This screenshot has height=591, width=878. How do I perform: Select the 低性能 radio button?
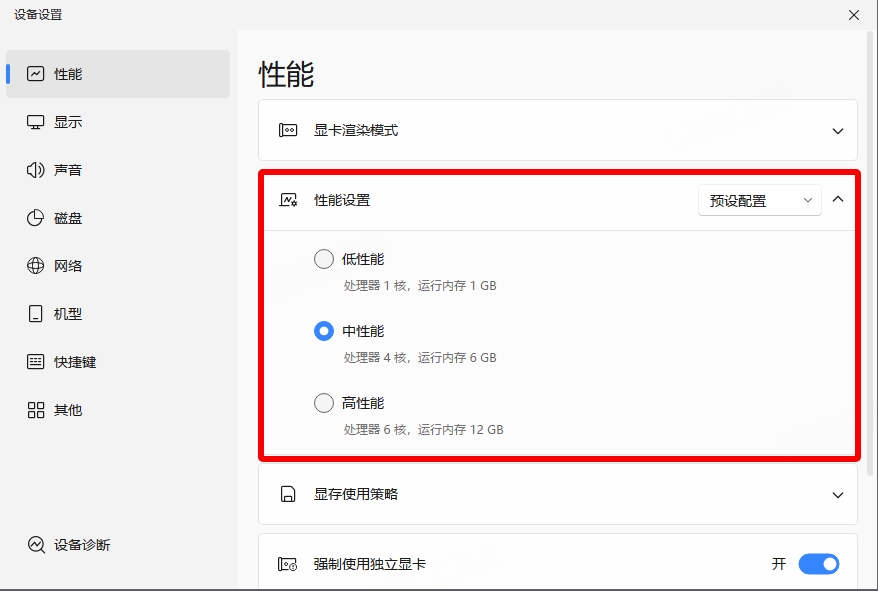pyautogui.click(x=324, y=259)
